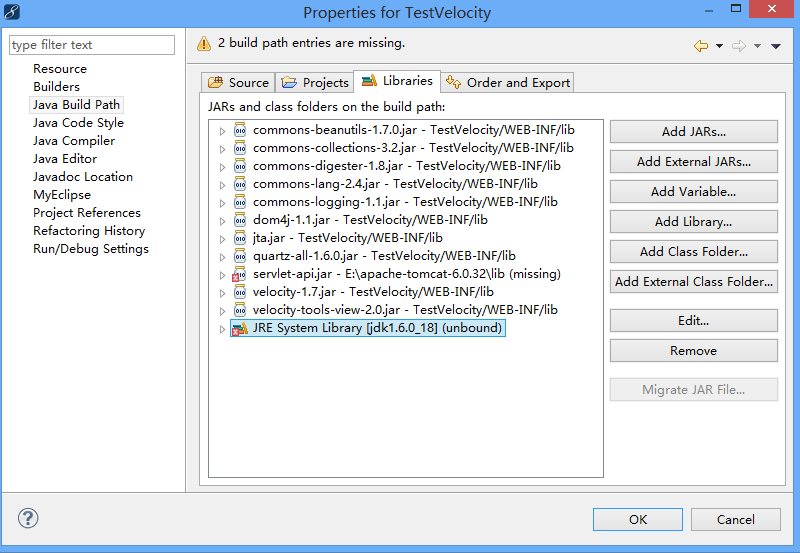
Task: Open back history dropdown arrow
Action: [x=719, y=46]
